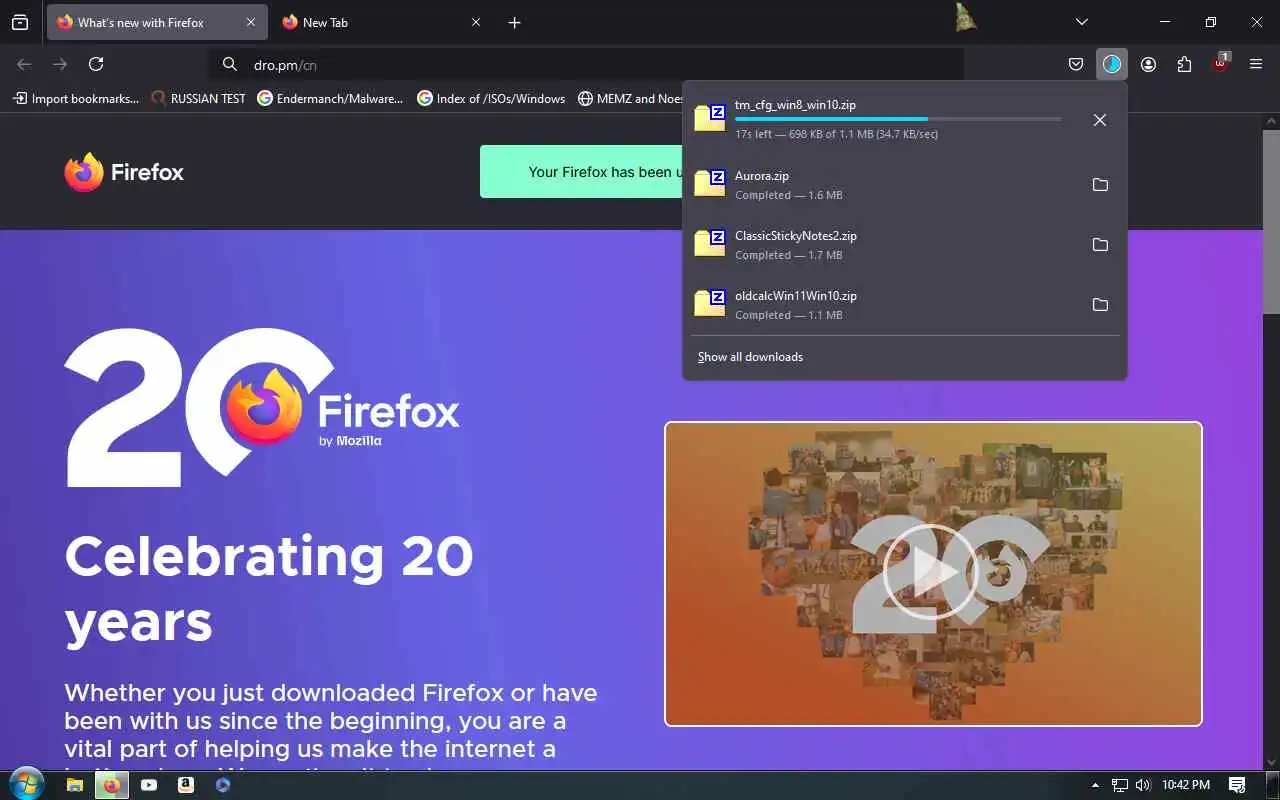This screenshot has height=800, width=1280.
Task: Reload the current page
Action: click(x=96, y=64)
